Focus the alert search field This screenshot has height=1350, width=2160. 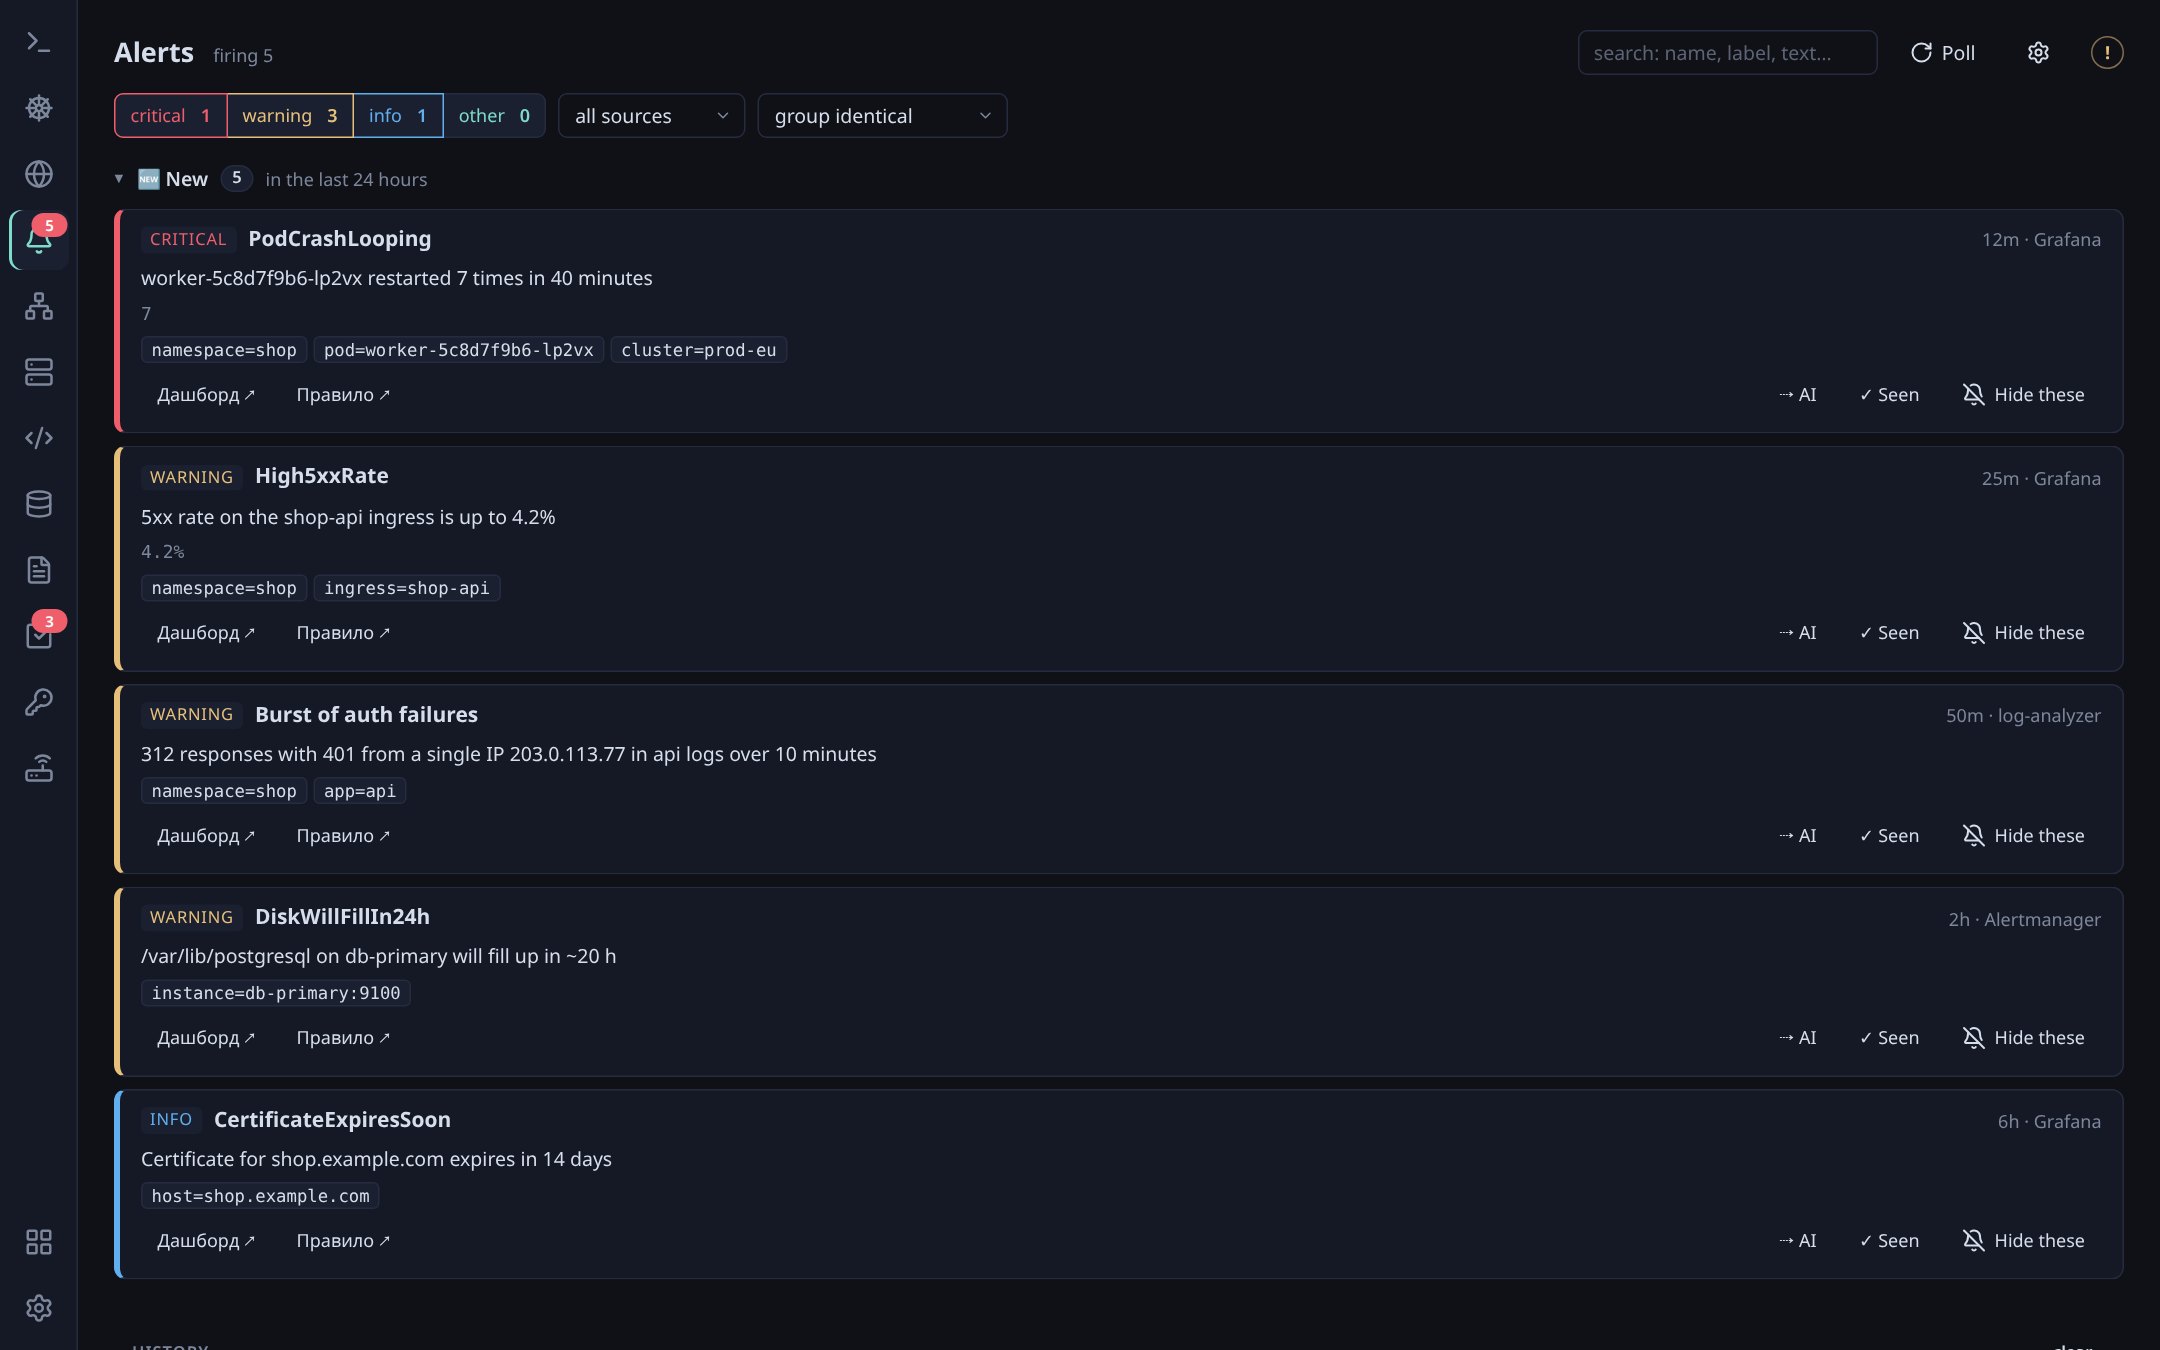point(1727,53)
